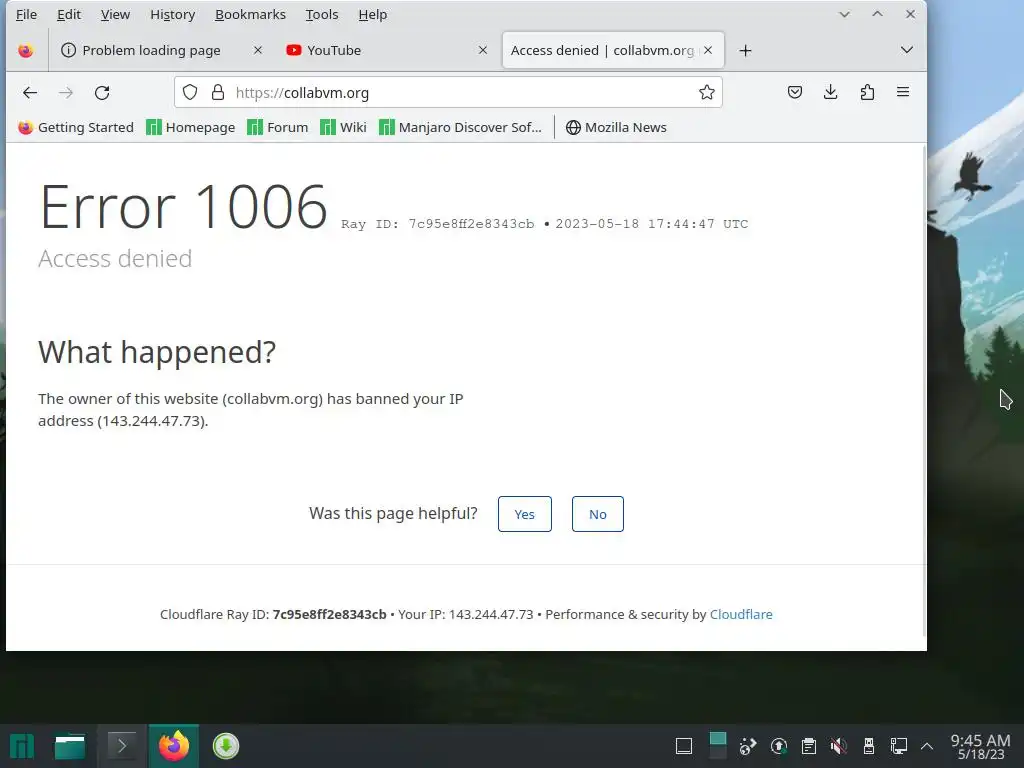Open the removable devices tray icon
The image size is (1024, 768).
click(x=869, y=746)
